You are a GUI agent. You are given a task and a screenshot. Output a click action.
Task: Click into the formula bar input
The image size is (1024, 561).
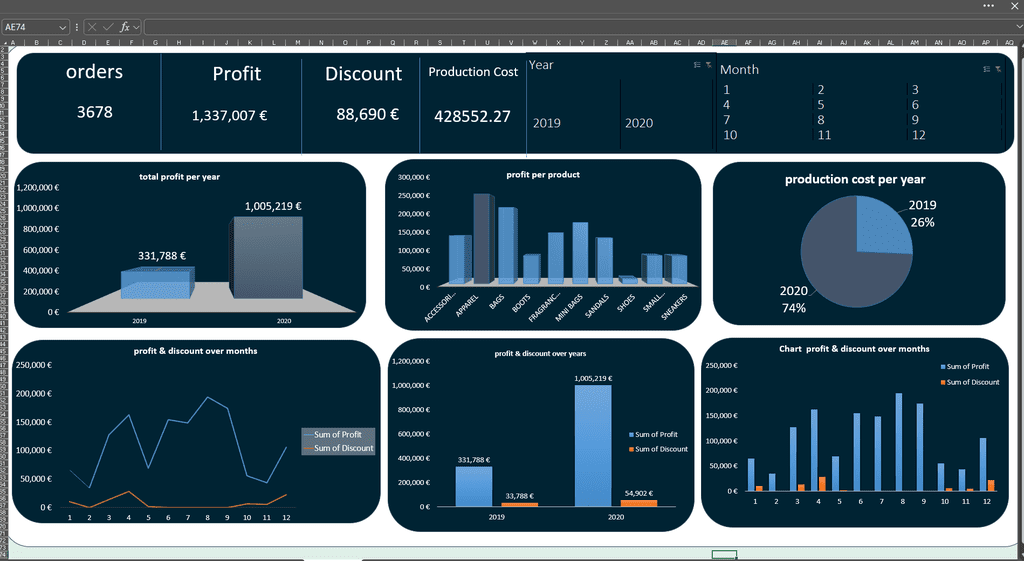[578, 27]
